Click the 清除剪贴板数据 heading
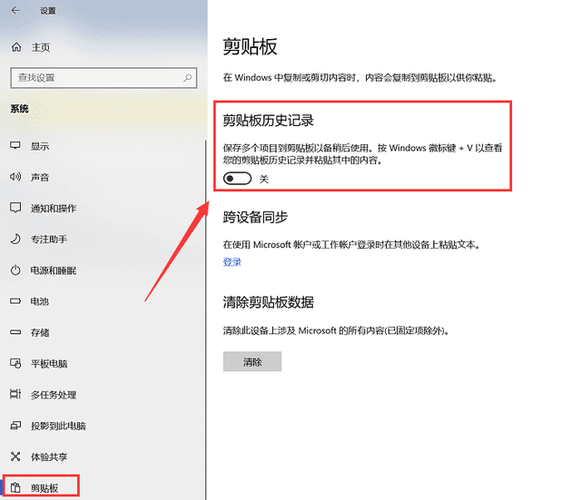Viewport: 581px width, 500px height. [268, 302]
